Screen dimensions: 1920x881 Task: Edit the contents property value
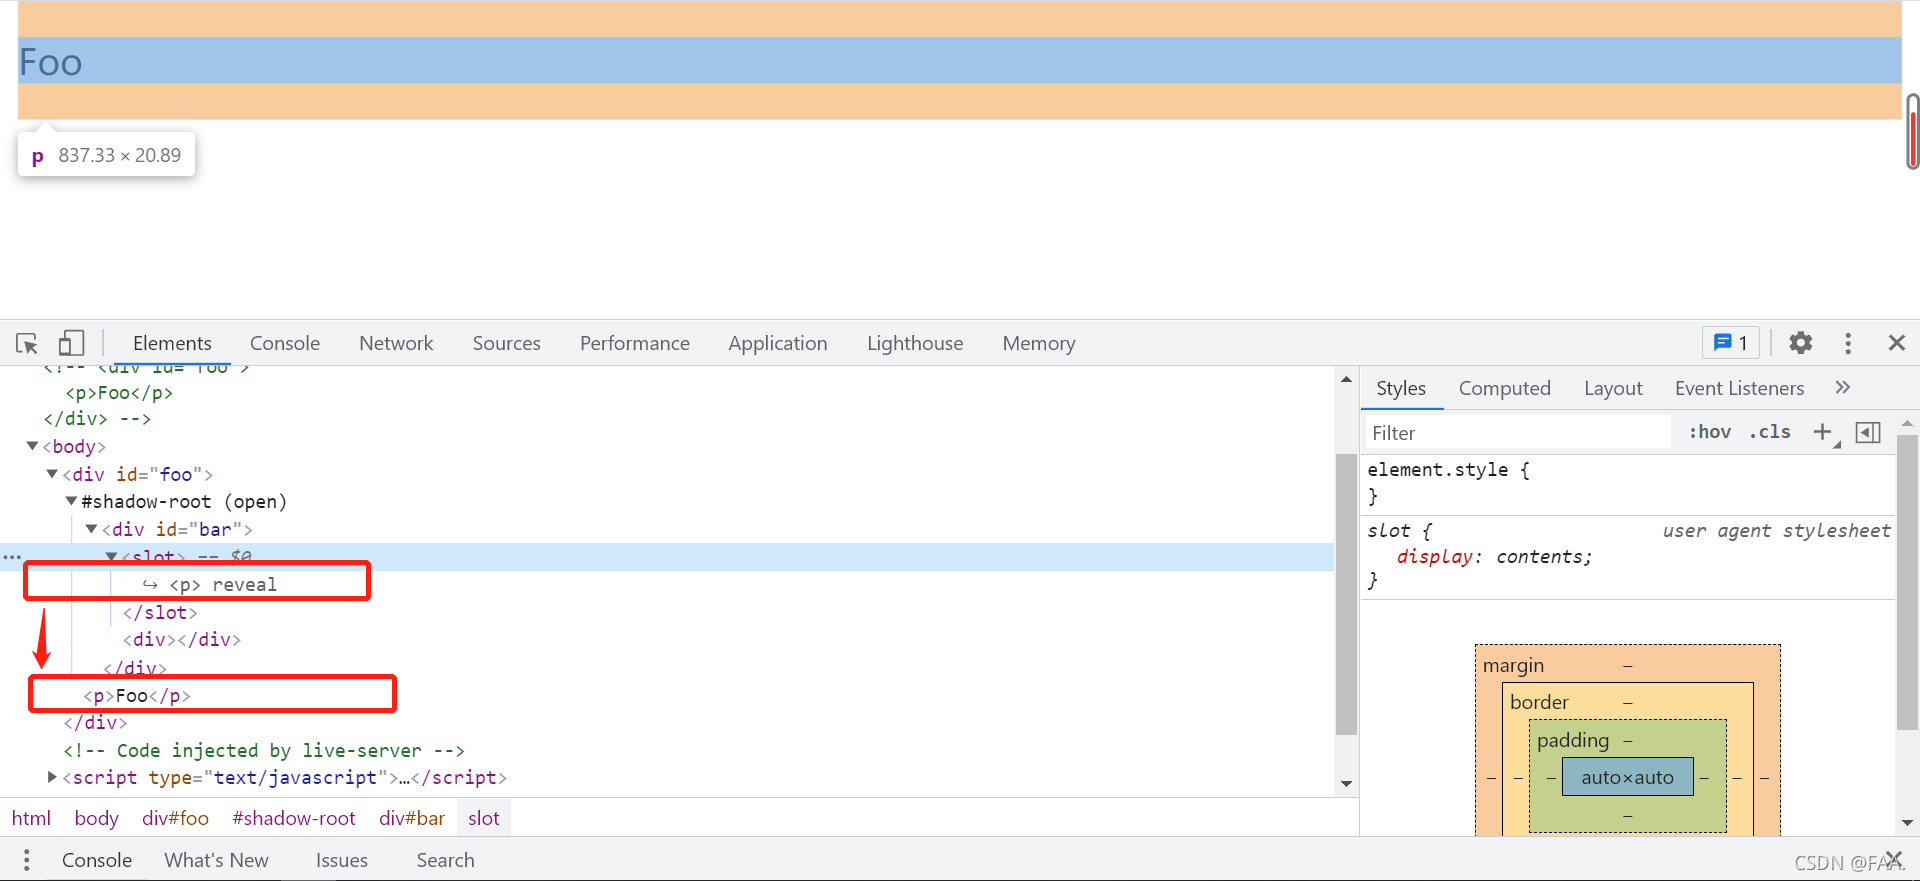pyautogui.click(x=1539, y=557)
